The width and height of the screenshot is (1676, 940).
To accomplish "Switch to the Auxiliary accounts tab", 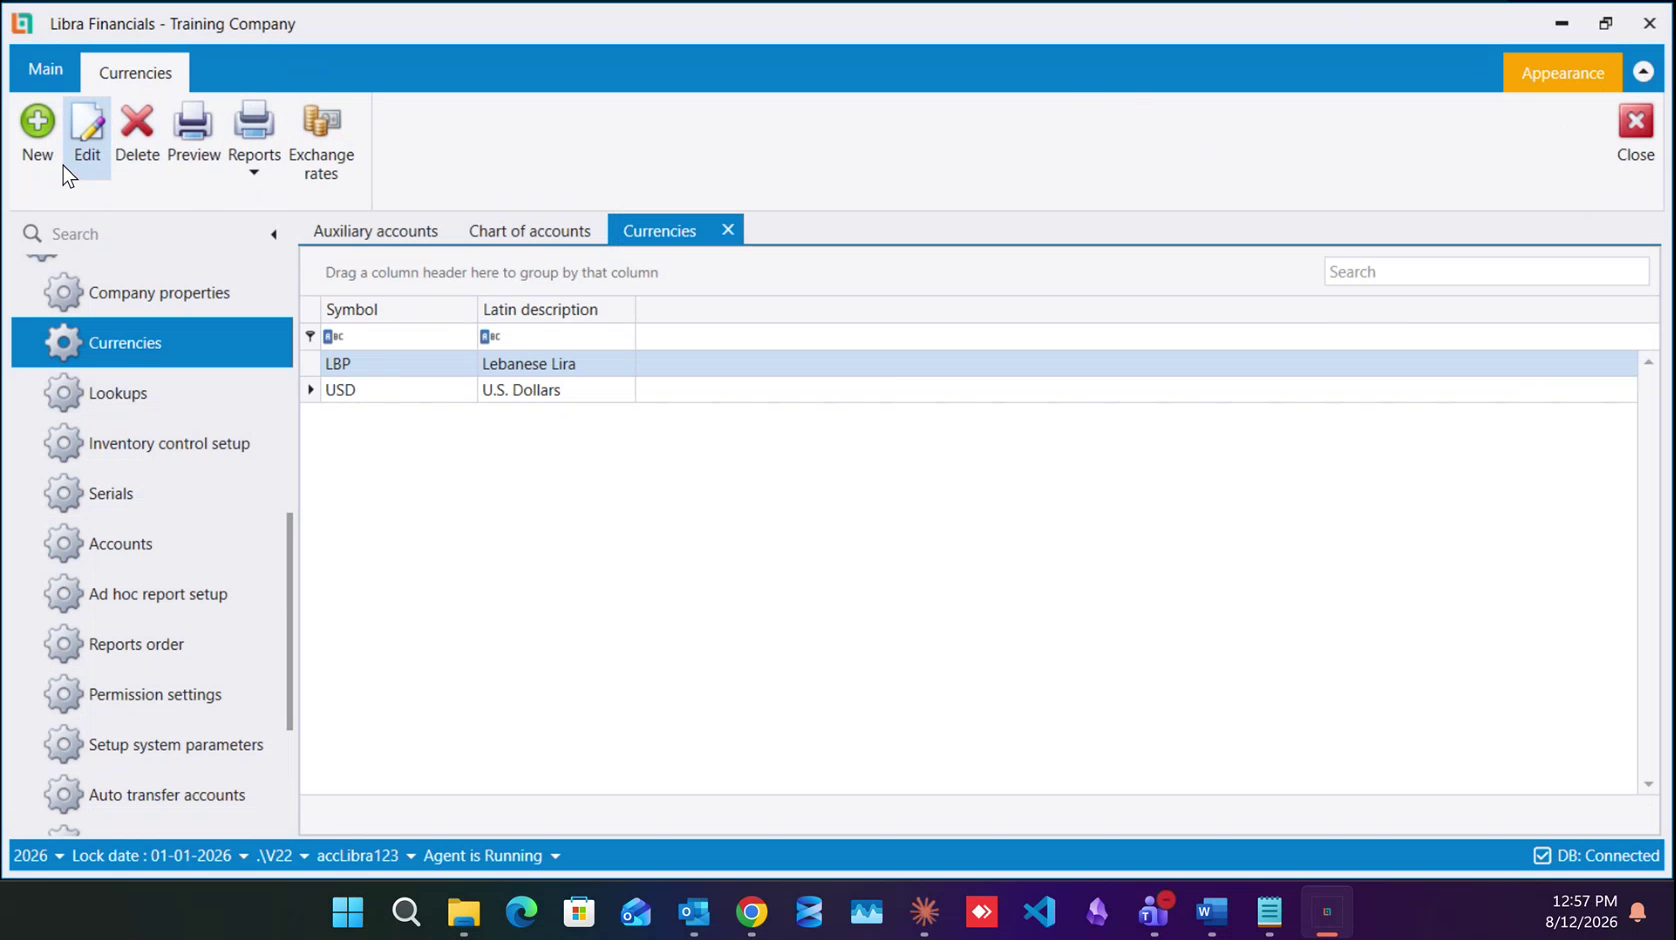I will click(x=375, y=231).
